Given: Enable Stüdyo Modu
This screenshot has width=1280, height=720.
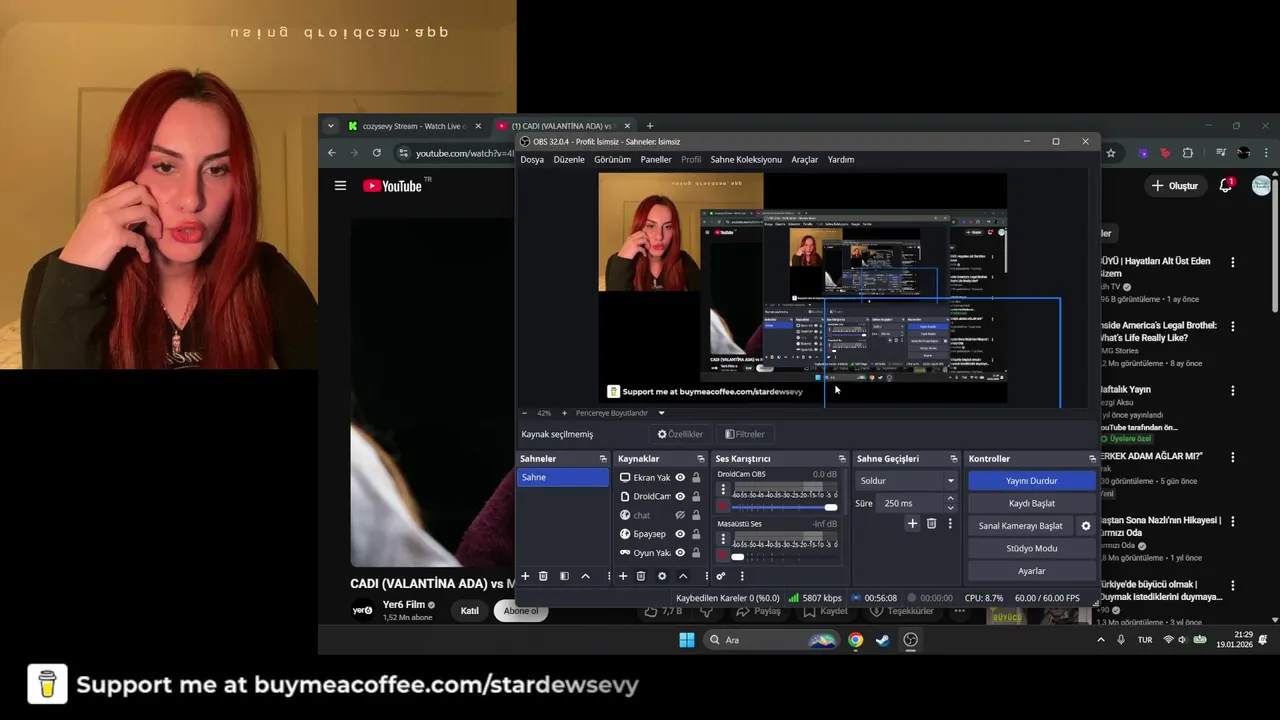Looking at the screenshot, I should point(1031,548).
